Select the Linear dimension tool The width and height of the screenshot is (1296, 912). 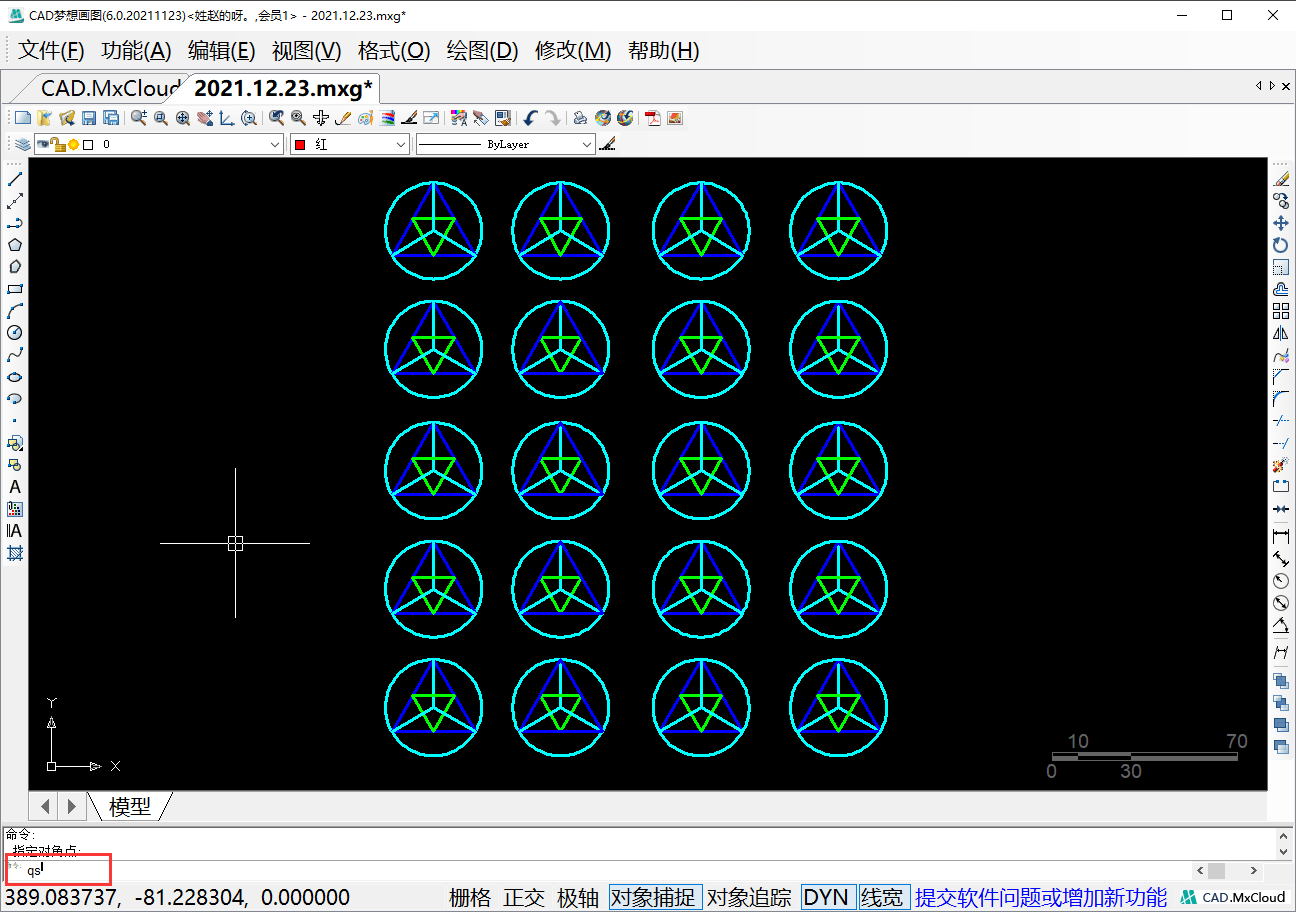click(x=1281, y=537)
